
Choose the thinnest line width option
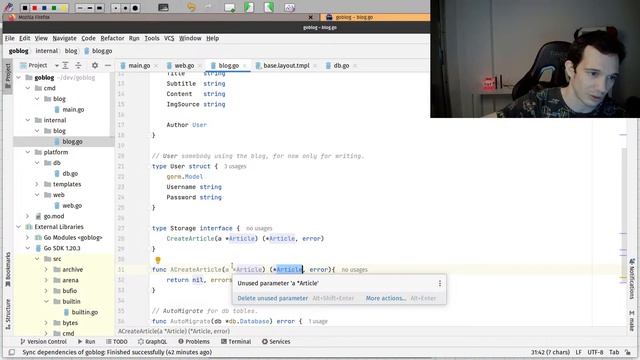(80, 8)
